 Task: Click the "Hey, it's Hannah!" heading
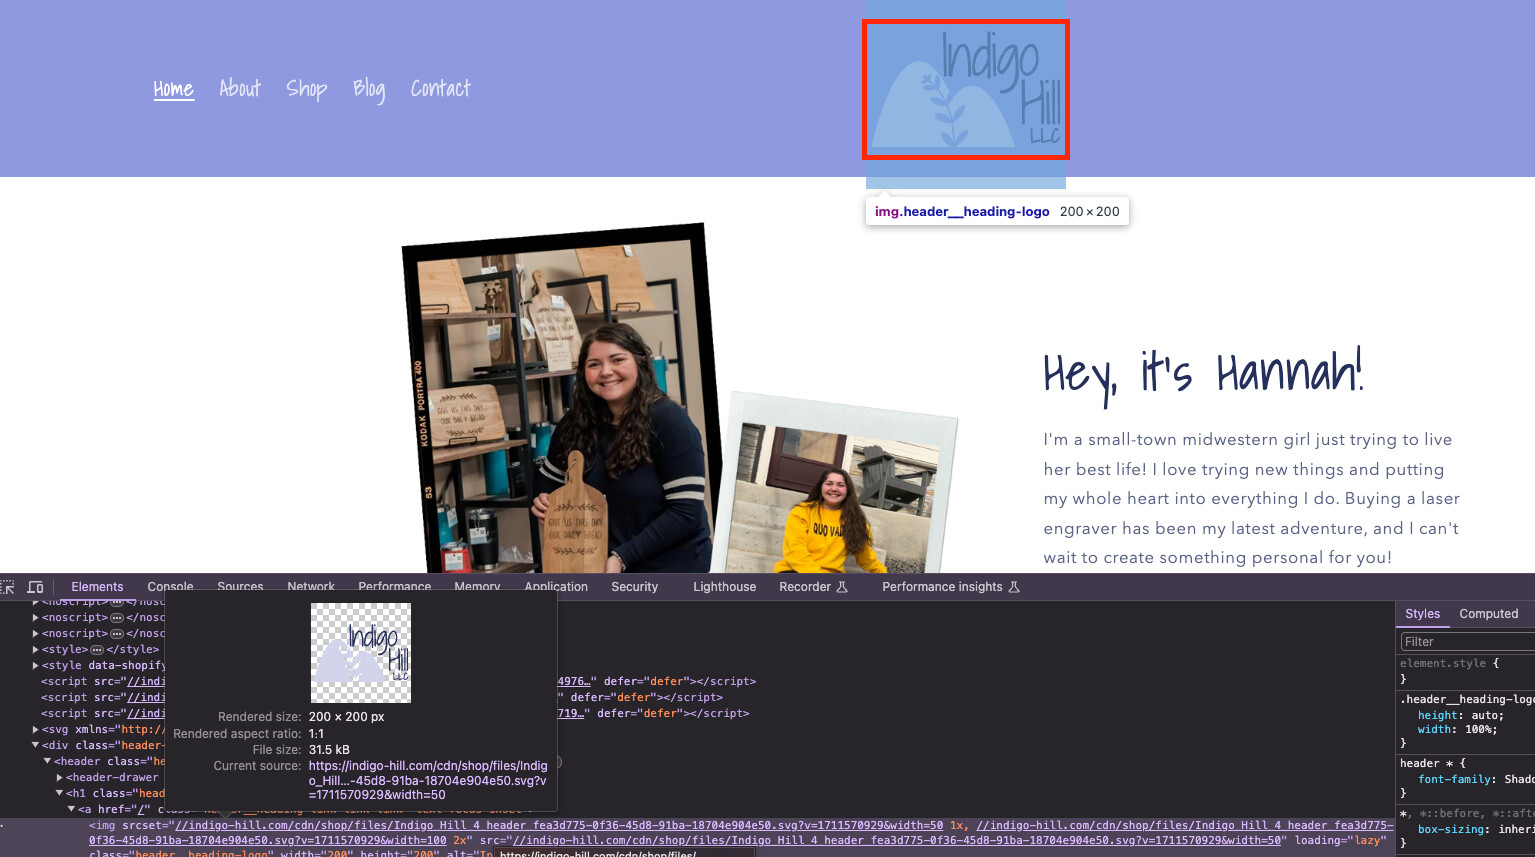1203,374
